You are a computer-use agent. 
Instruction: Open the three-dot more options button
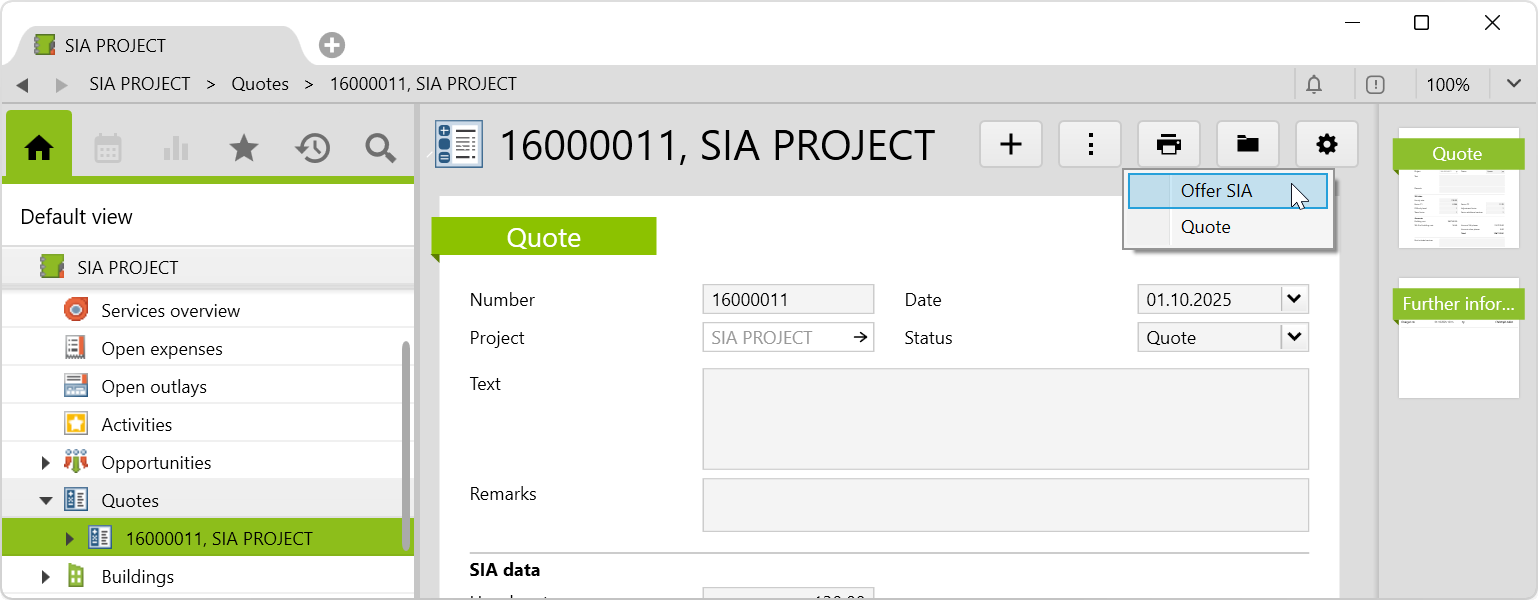tap(1090, 144)
